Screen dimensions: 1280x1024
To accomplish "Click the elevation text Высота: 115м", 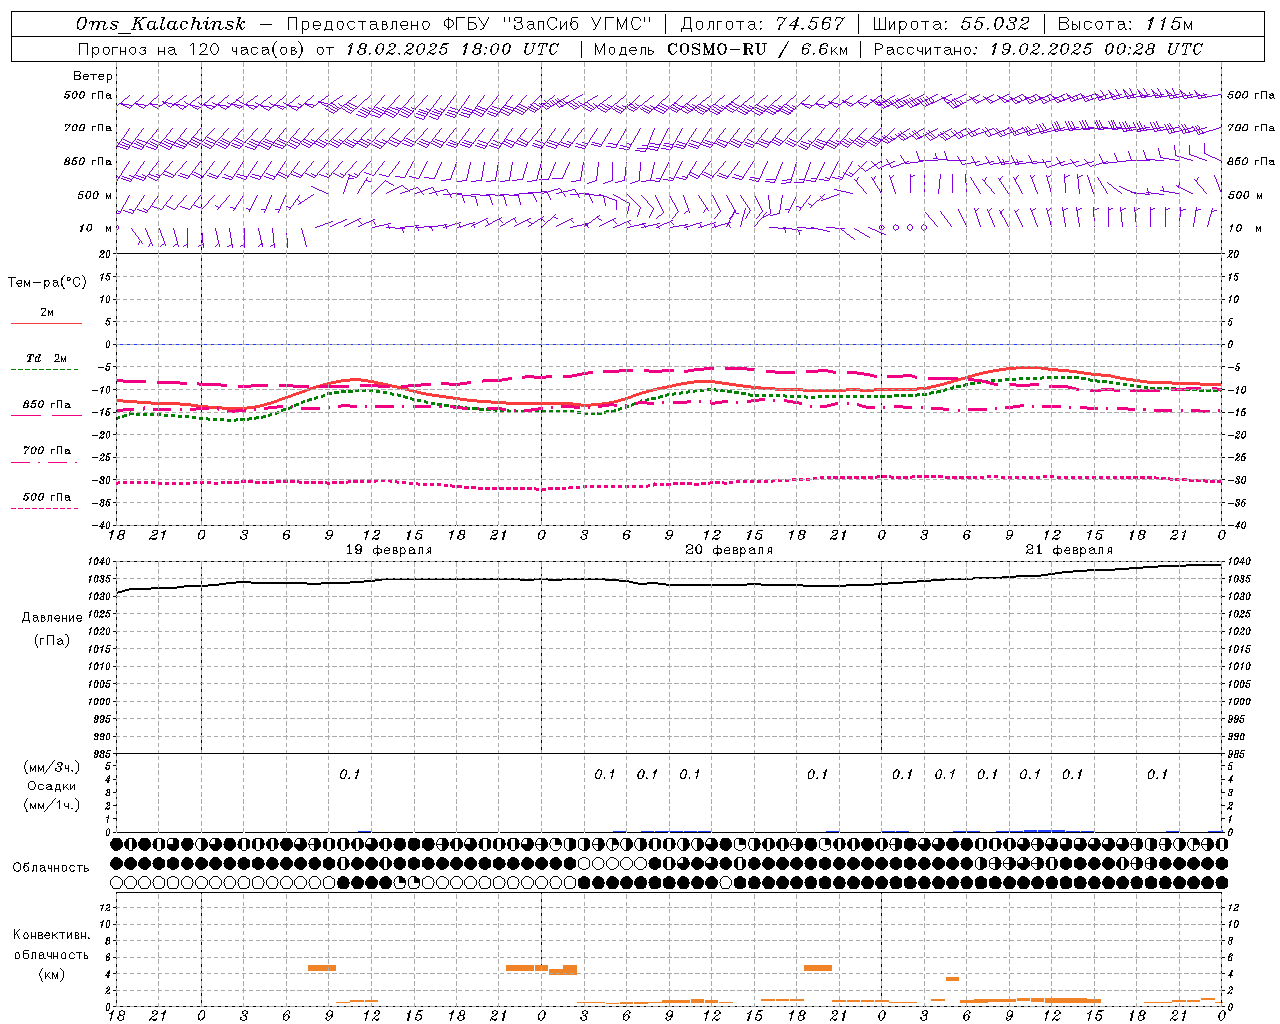I will 1126,24.
